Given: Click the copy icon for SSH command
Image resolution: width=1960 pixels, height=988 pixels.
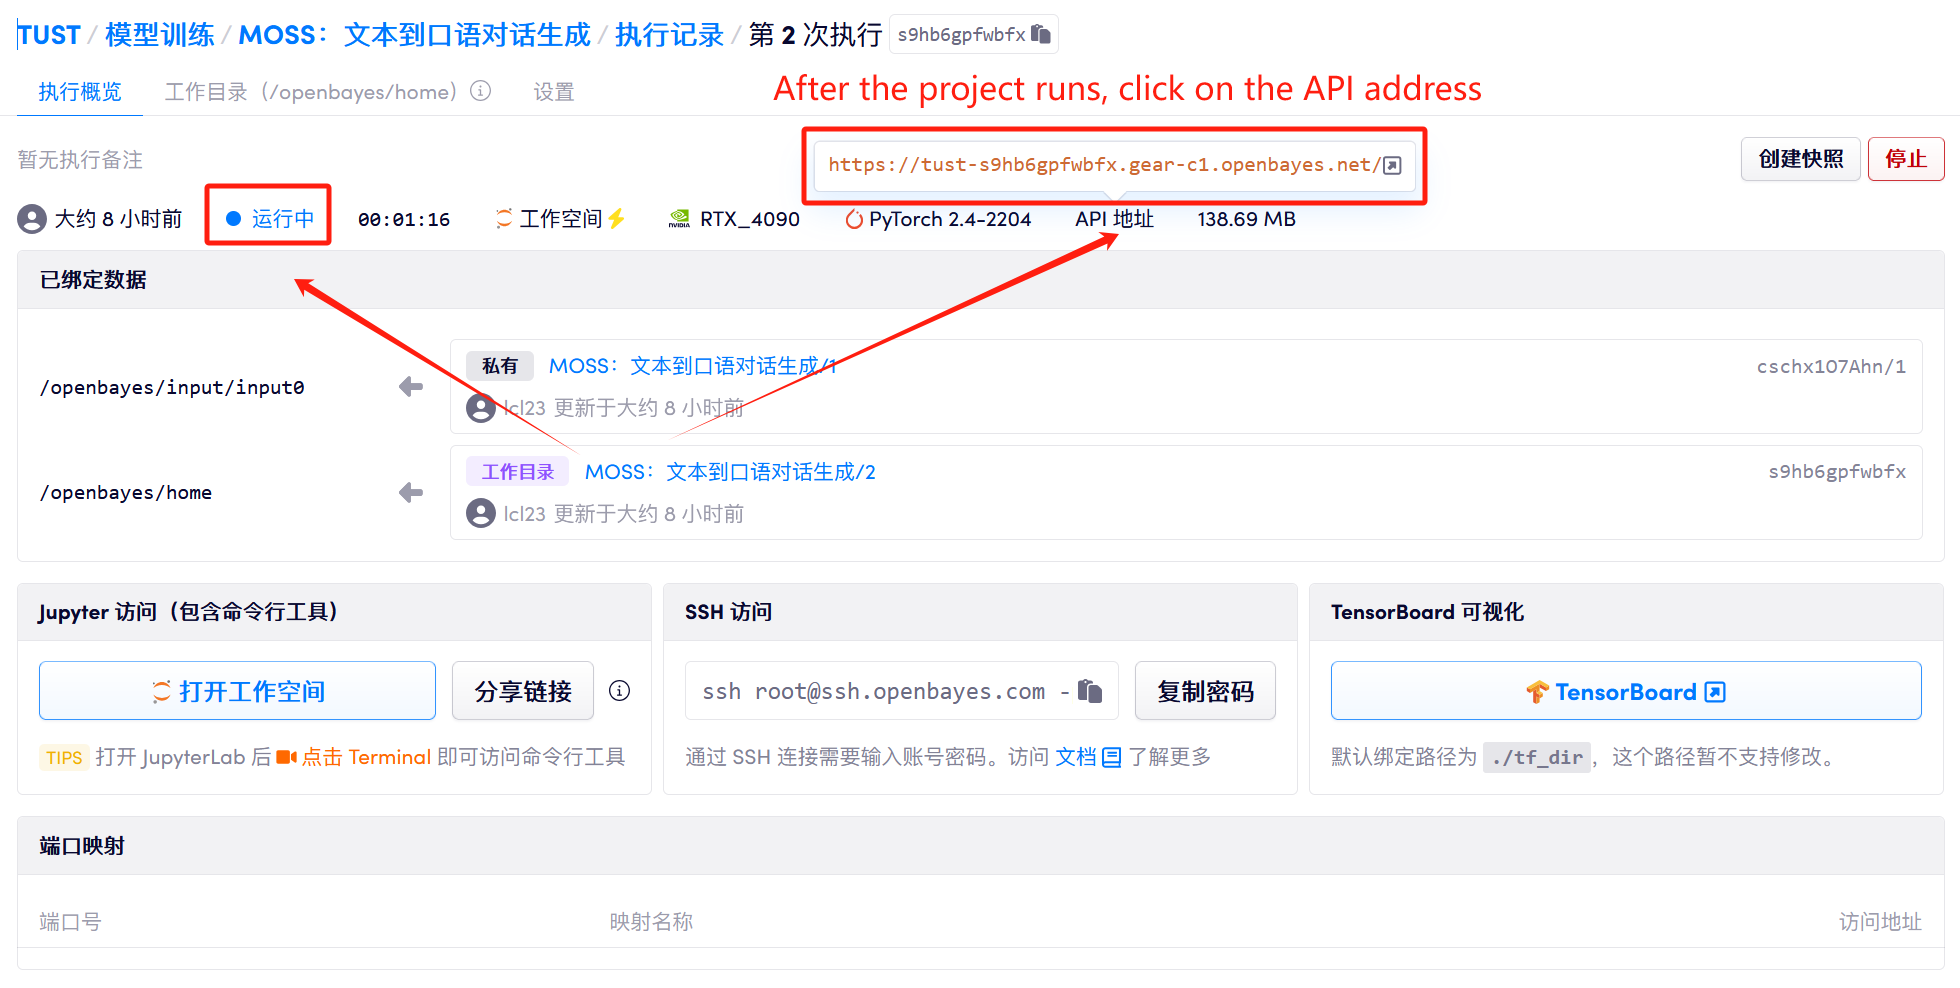Looking at the screenshot, I should [1090, 691].
